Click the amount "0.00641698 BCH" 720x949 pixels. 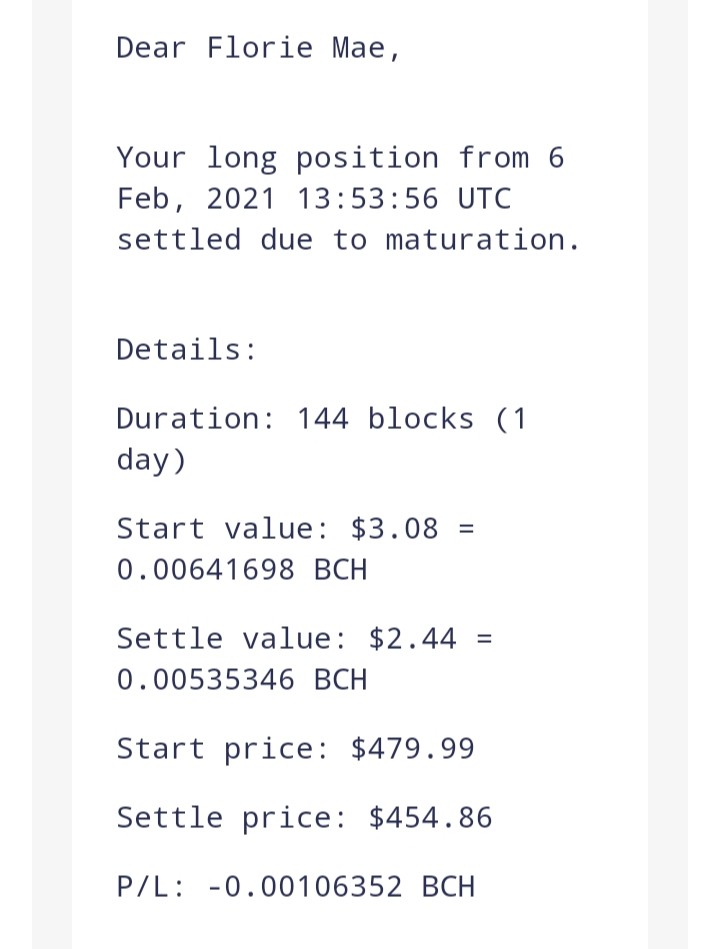pos(242,570)
